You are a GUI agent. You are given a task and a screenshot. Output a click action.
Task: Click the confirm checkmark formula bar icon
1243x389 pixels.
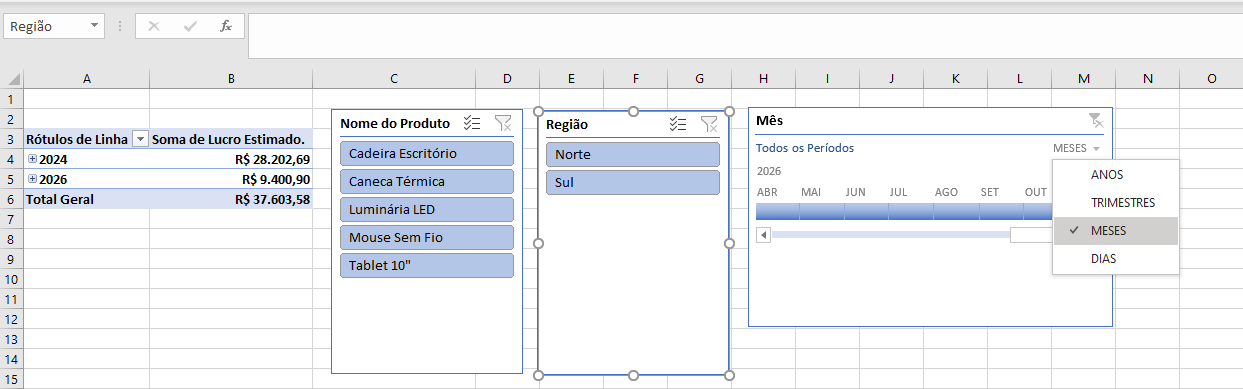190,26
